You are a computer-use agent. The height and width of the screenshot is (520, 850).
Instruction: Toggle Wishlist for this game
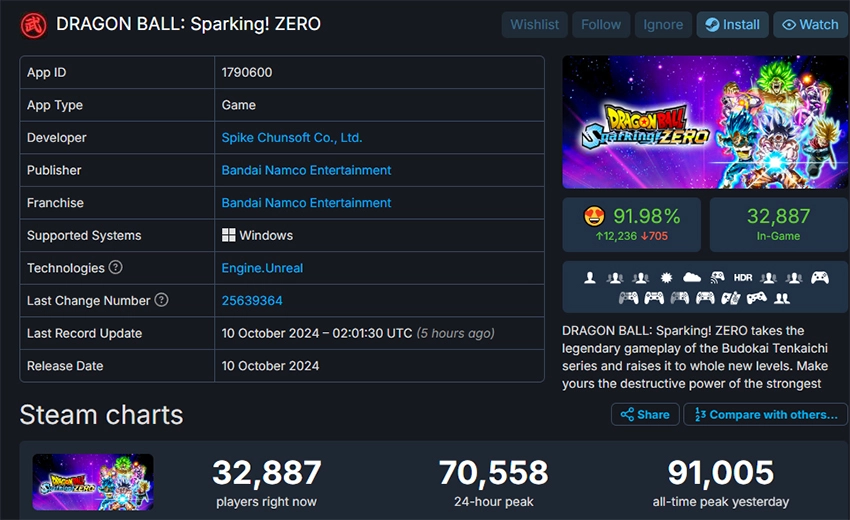click(x=535, y=24)
